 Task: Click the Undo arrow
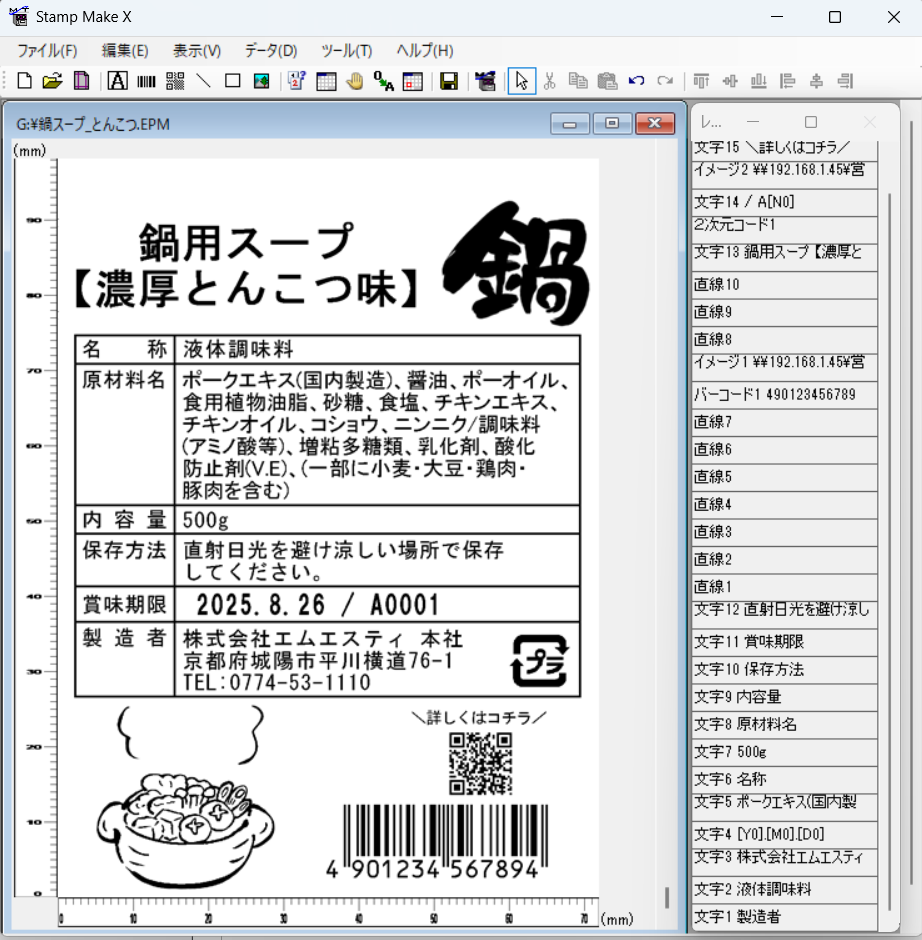click(x=636, y=81)
